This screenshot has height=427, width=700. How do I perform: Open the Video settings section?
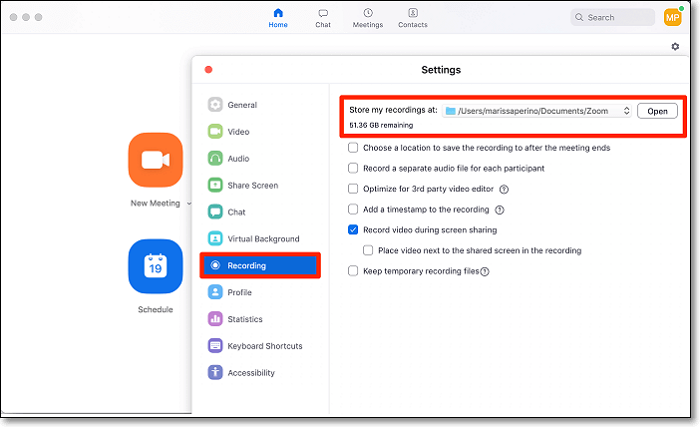click(x=240, y=132)
